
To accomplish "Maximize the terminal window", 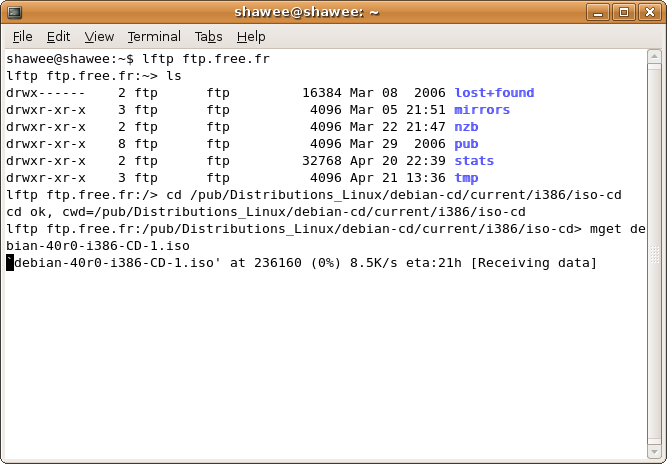I will coord(624,12).
